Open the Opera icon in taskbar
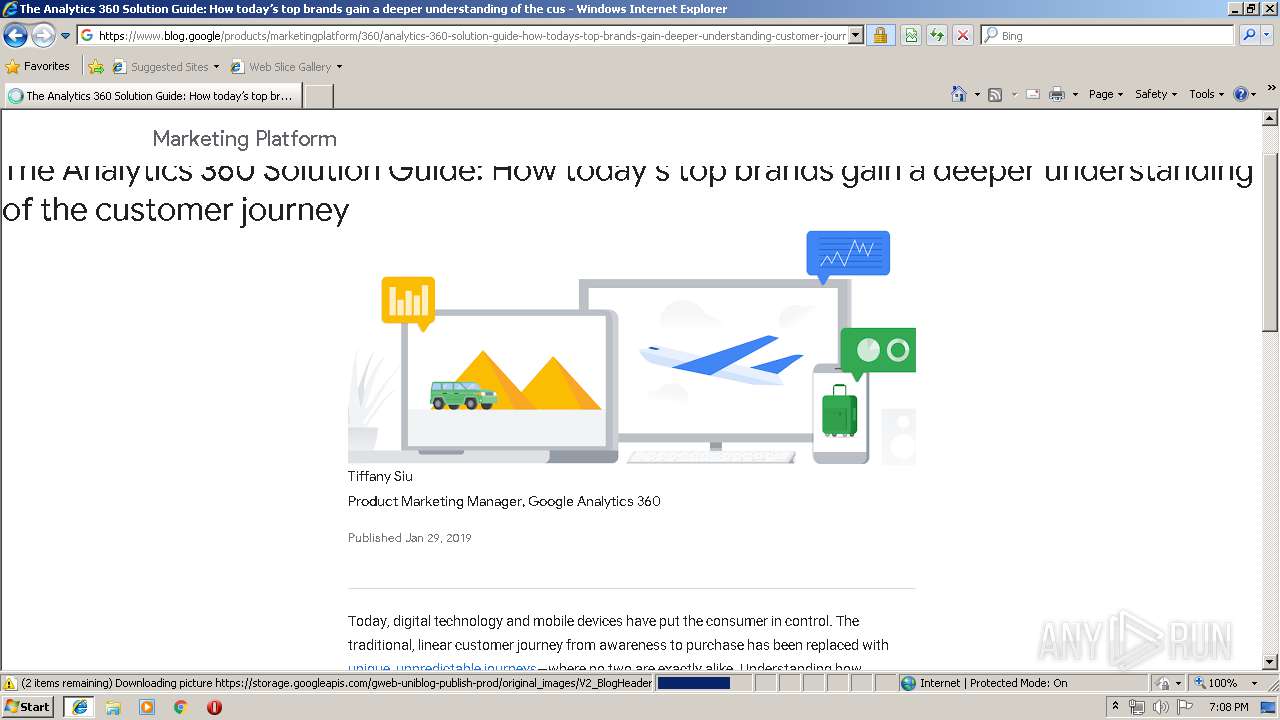 tap(214, 707)
